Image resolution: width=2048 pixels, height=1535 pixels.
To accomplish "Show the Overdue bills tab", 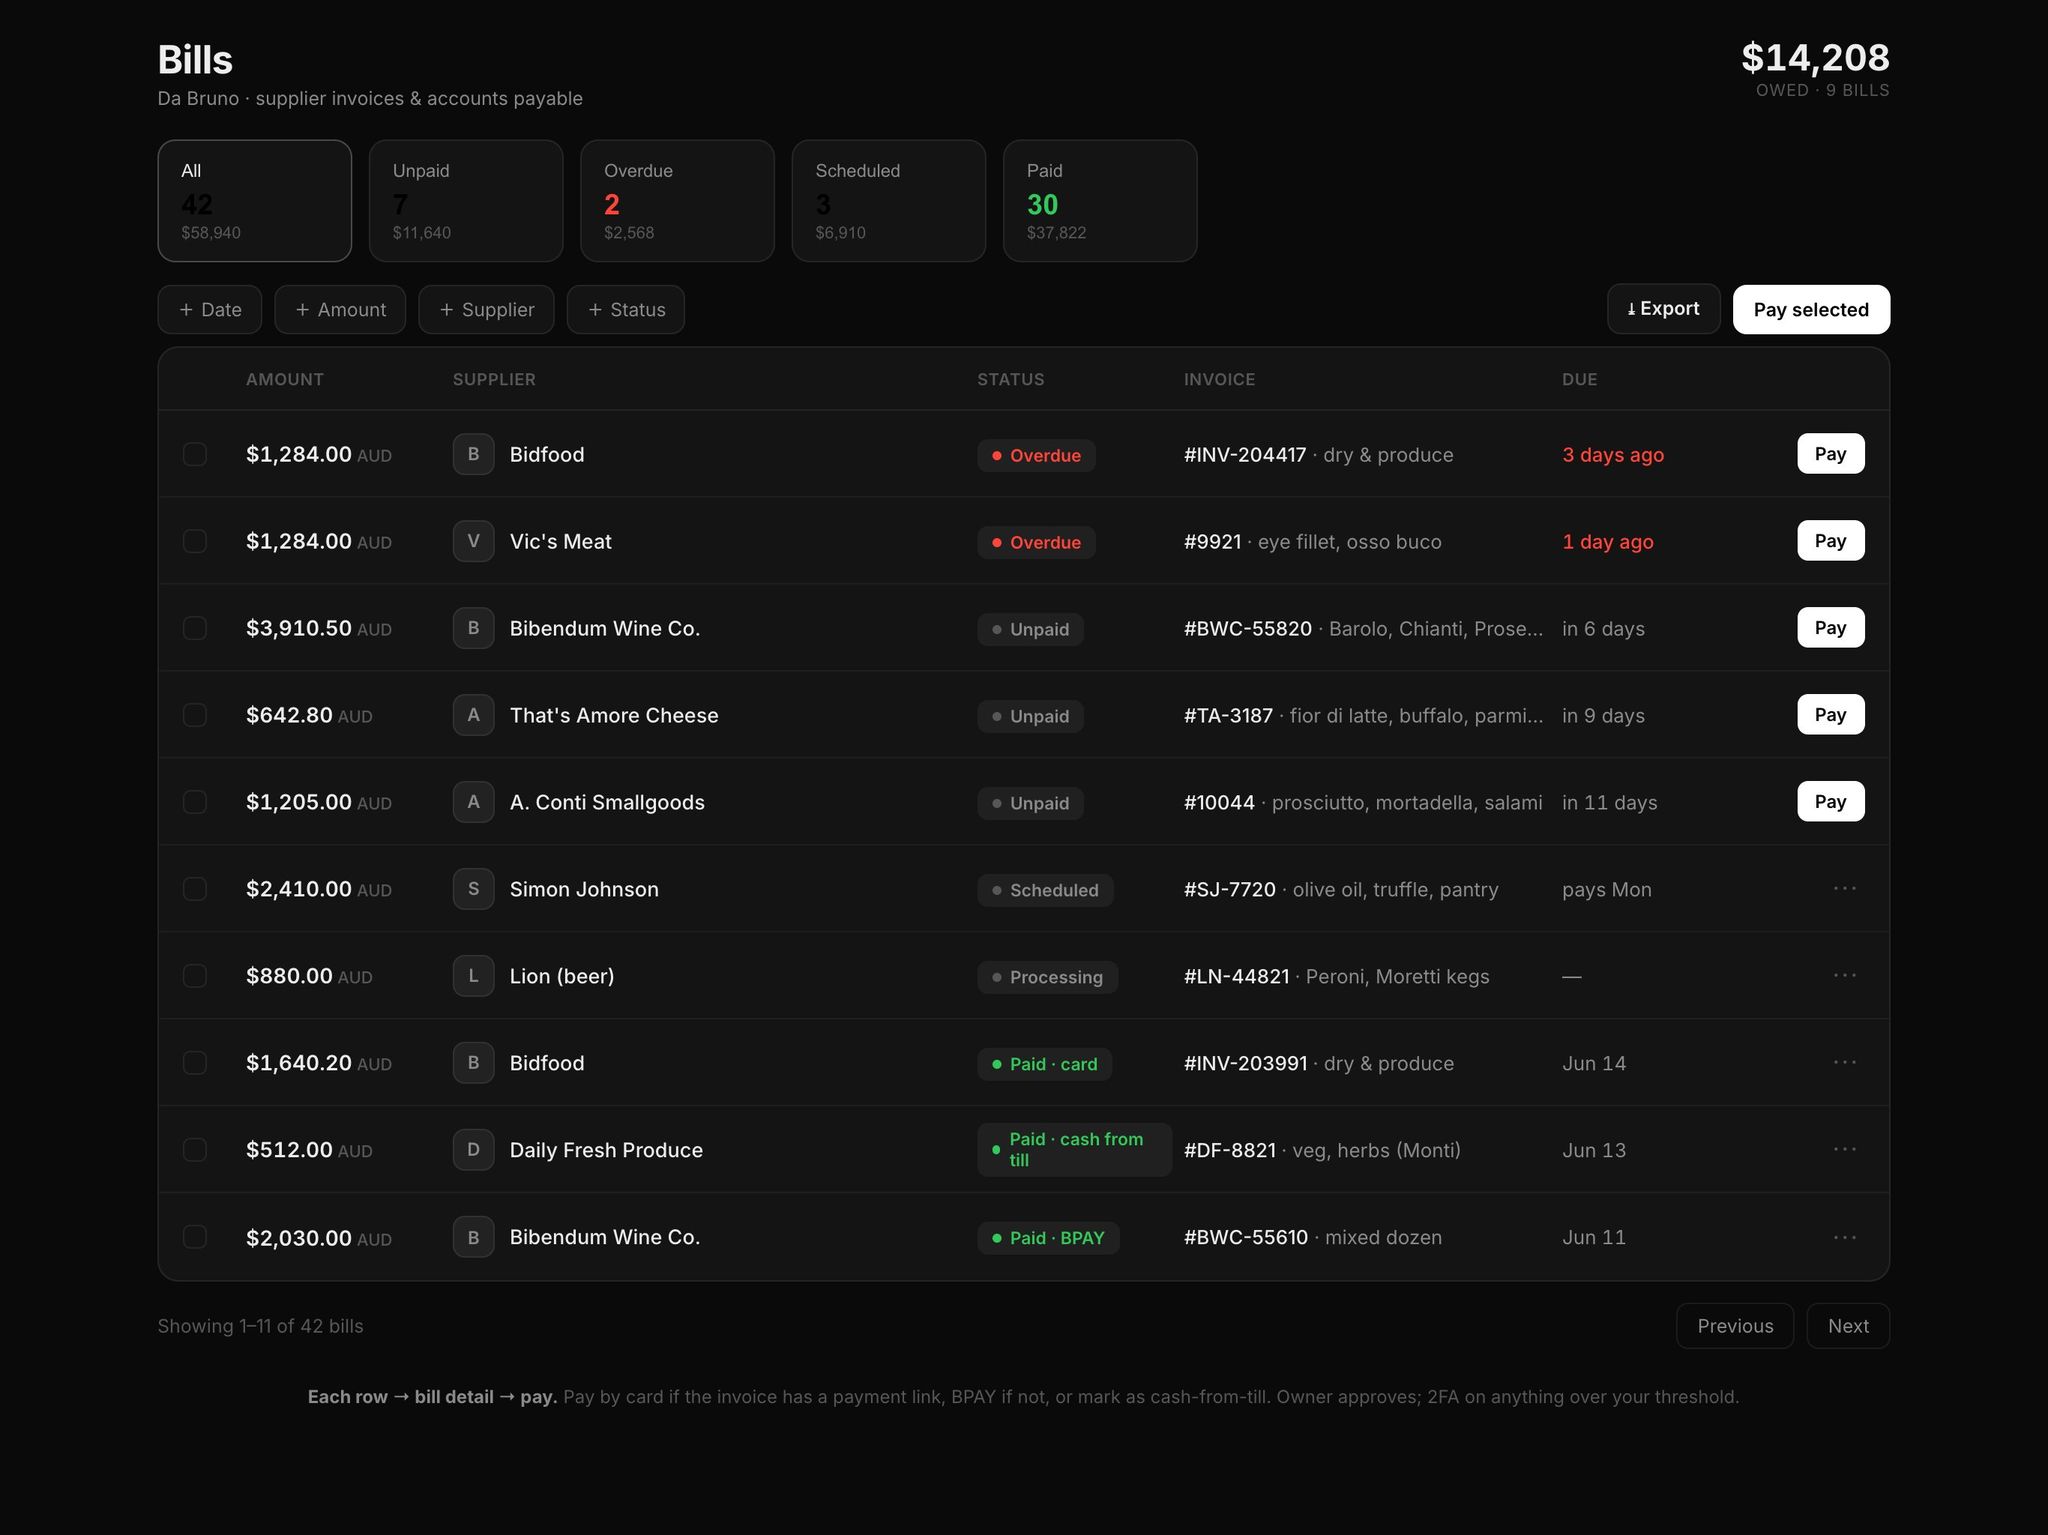I will (x=678, y=201).
